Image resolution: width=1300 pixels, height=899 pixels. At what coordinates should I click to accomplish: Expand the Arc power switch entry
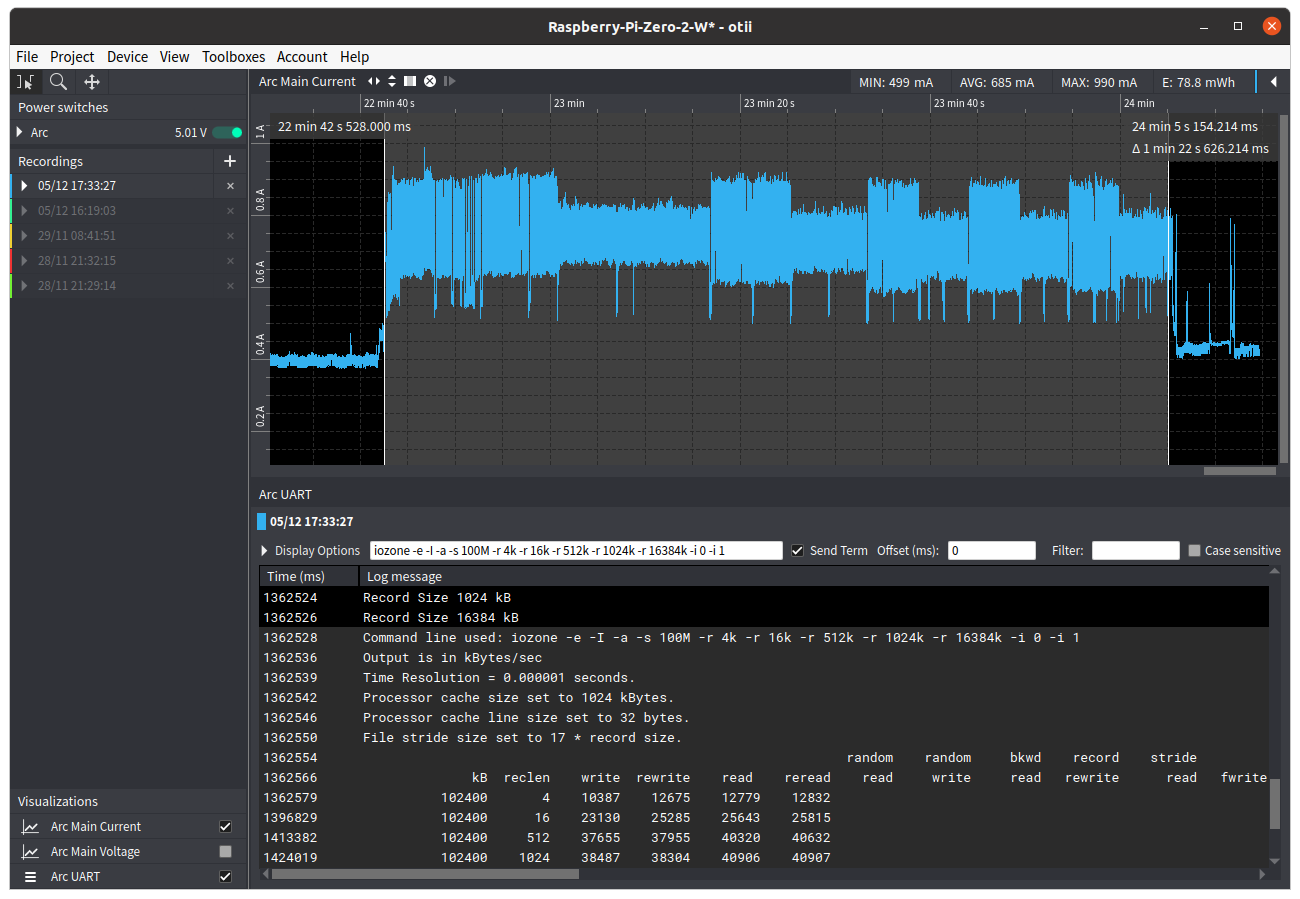(19, 132)
